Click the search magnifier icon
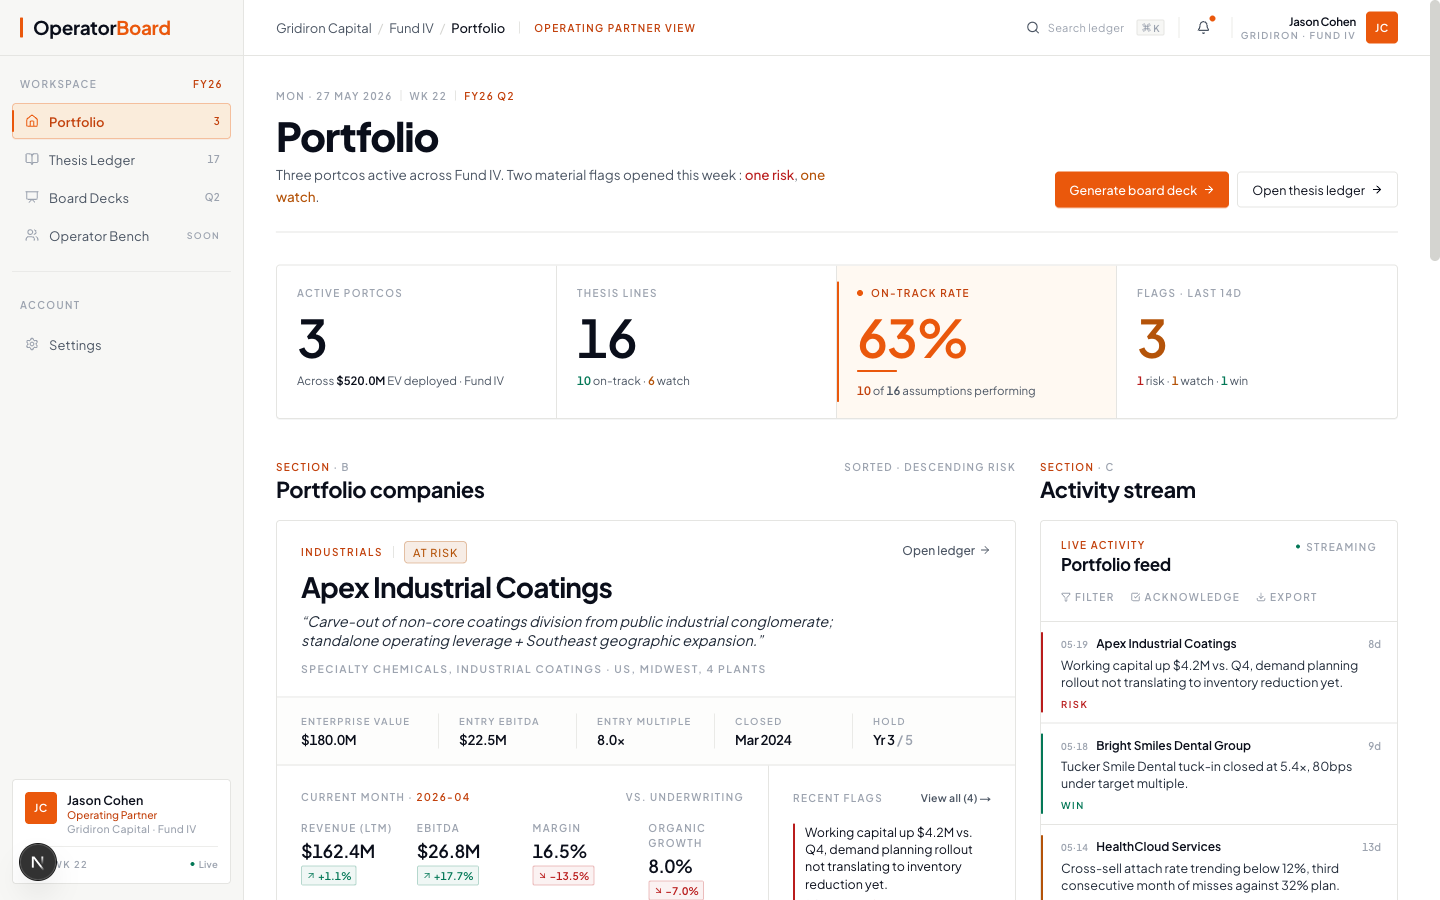 [x=1033, y=28]
